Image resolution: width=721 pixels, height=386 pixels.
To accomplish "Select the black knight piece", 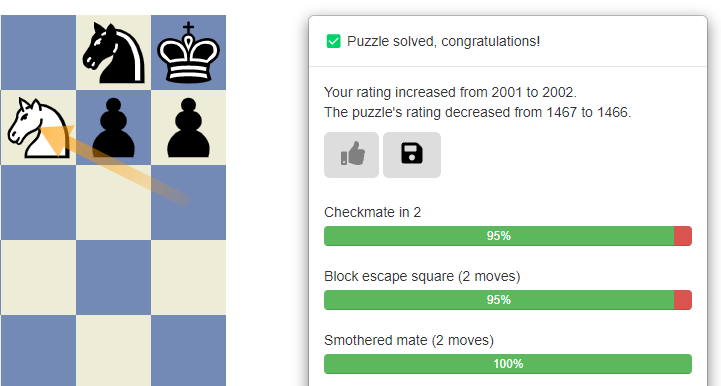I will click(114, 53).
